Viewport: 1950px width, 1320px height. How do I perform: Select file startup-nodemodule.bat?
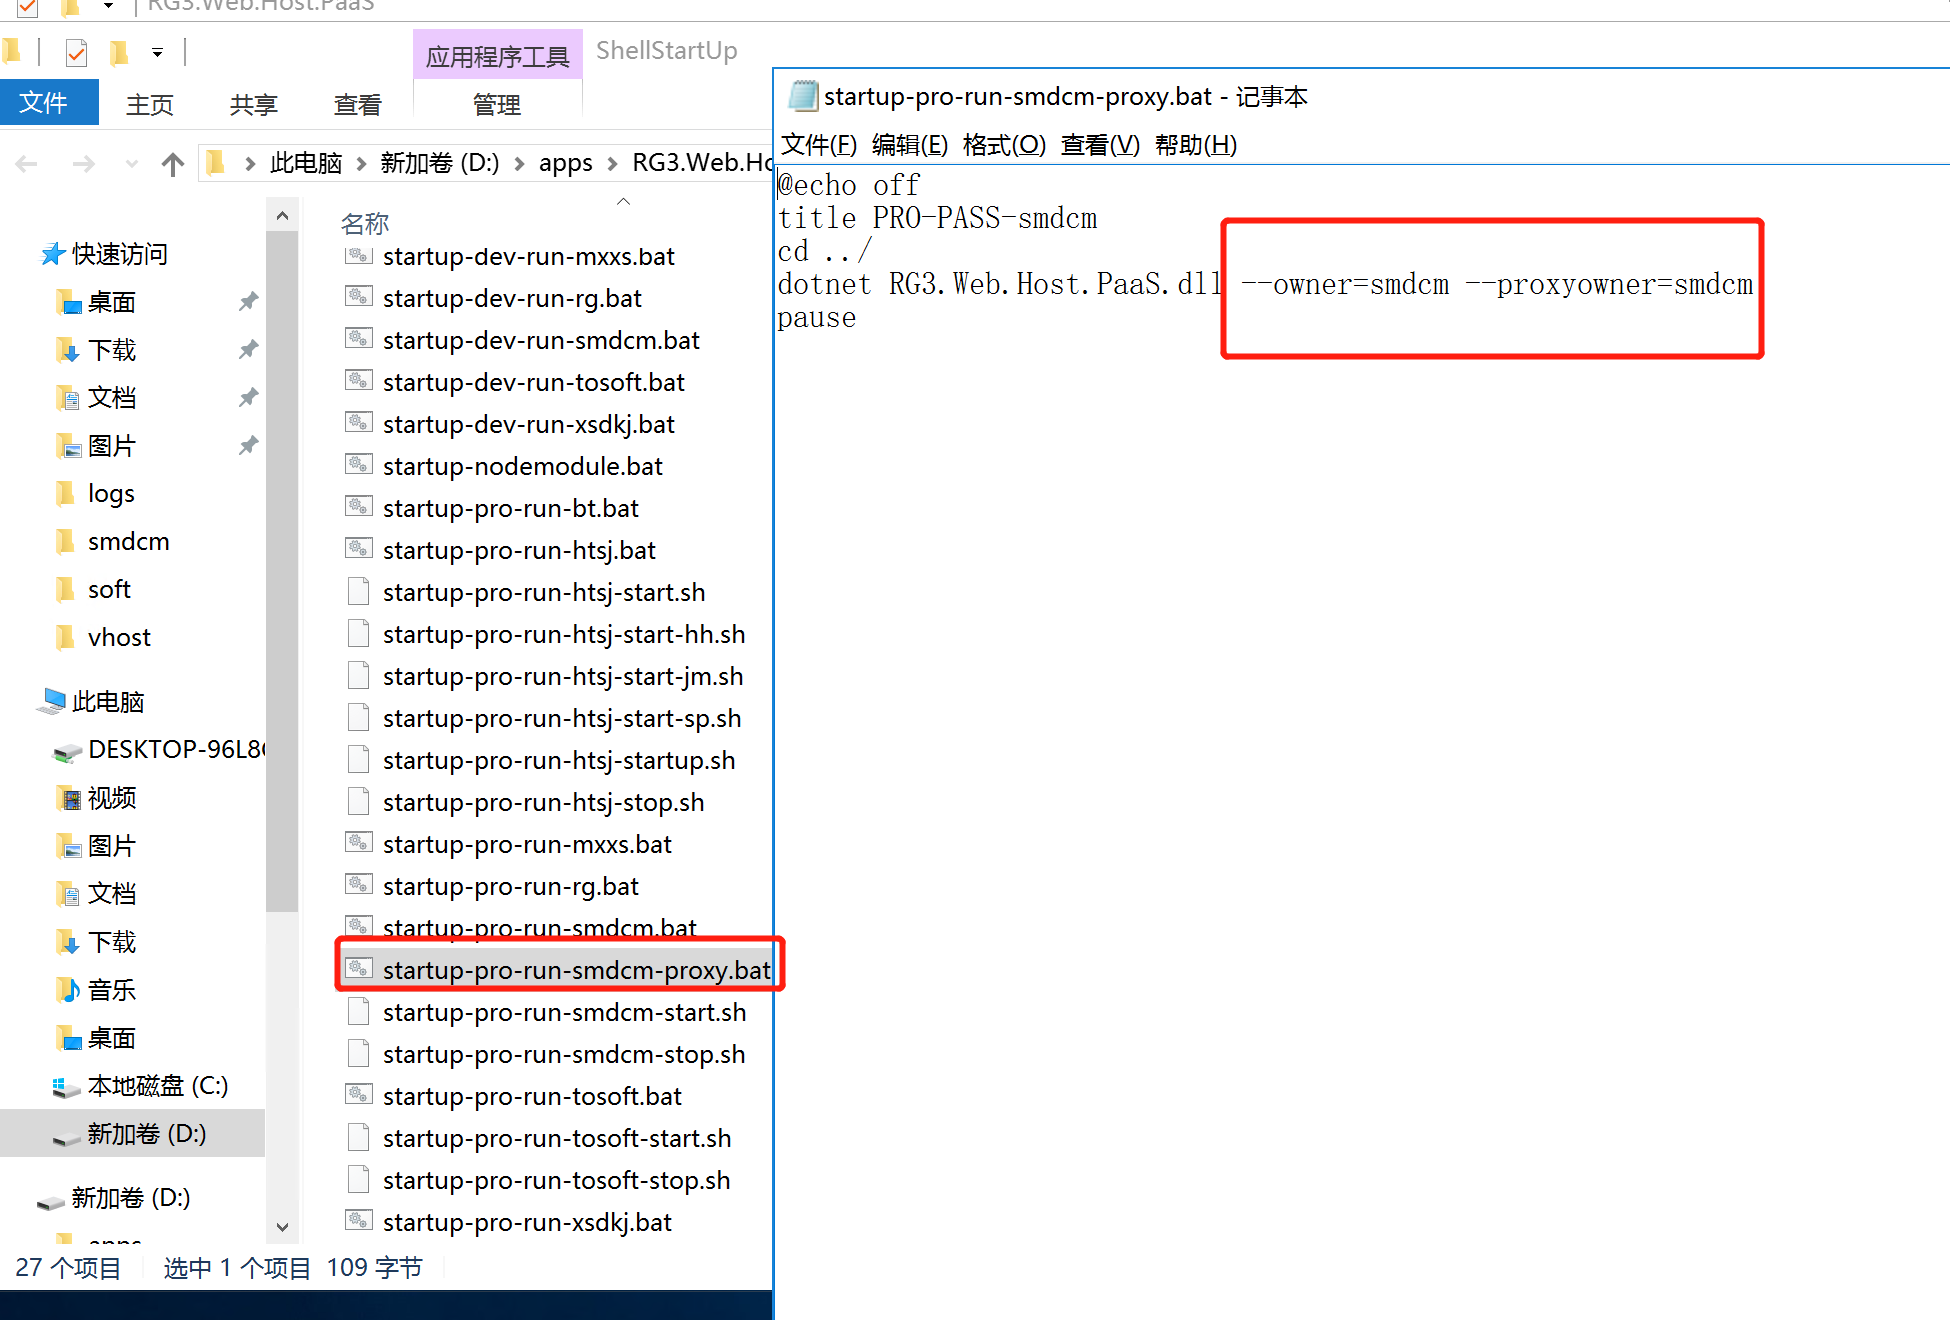pos(522,466)
